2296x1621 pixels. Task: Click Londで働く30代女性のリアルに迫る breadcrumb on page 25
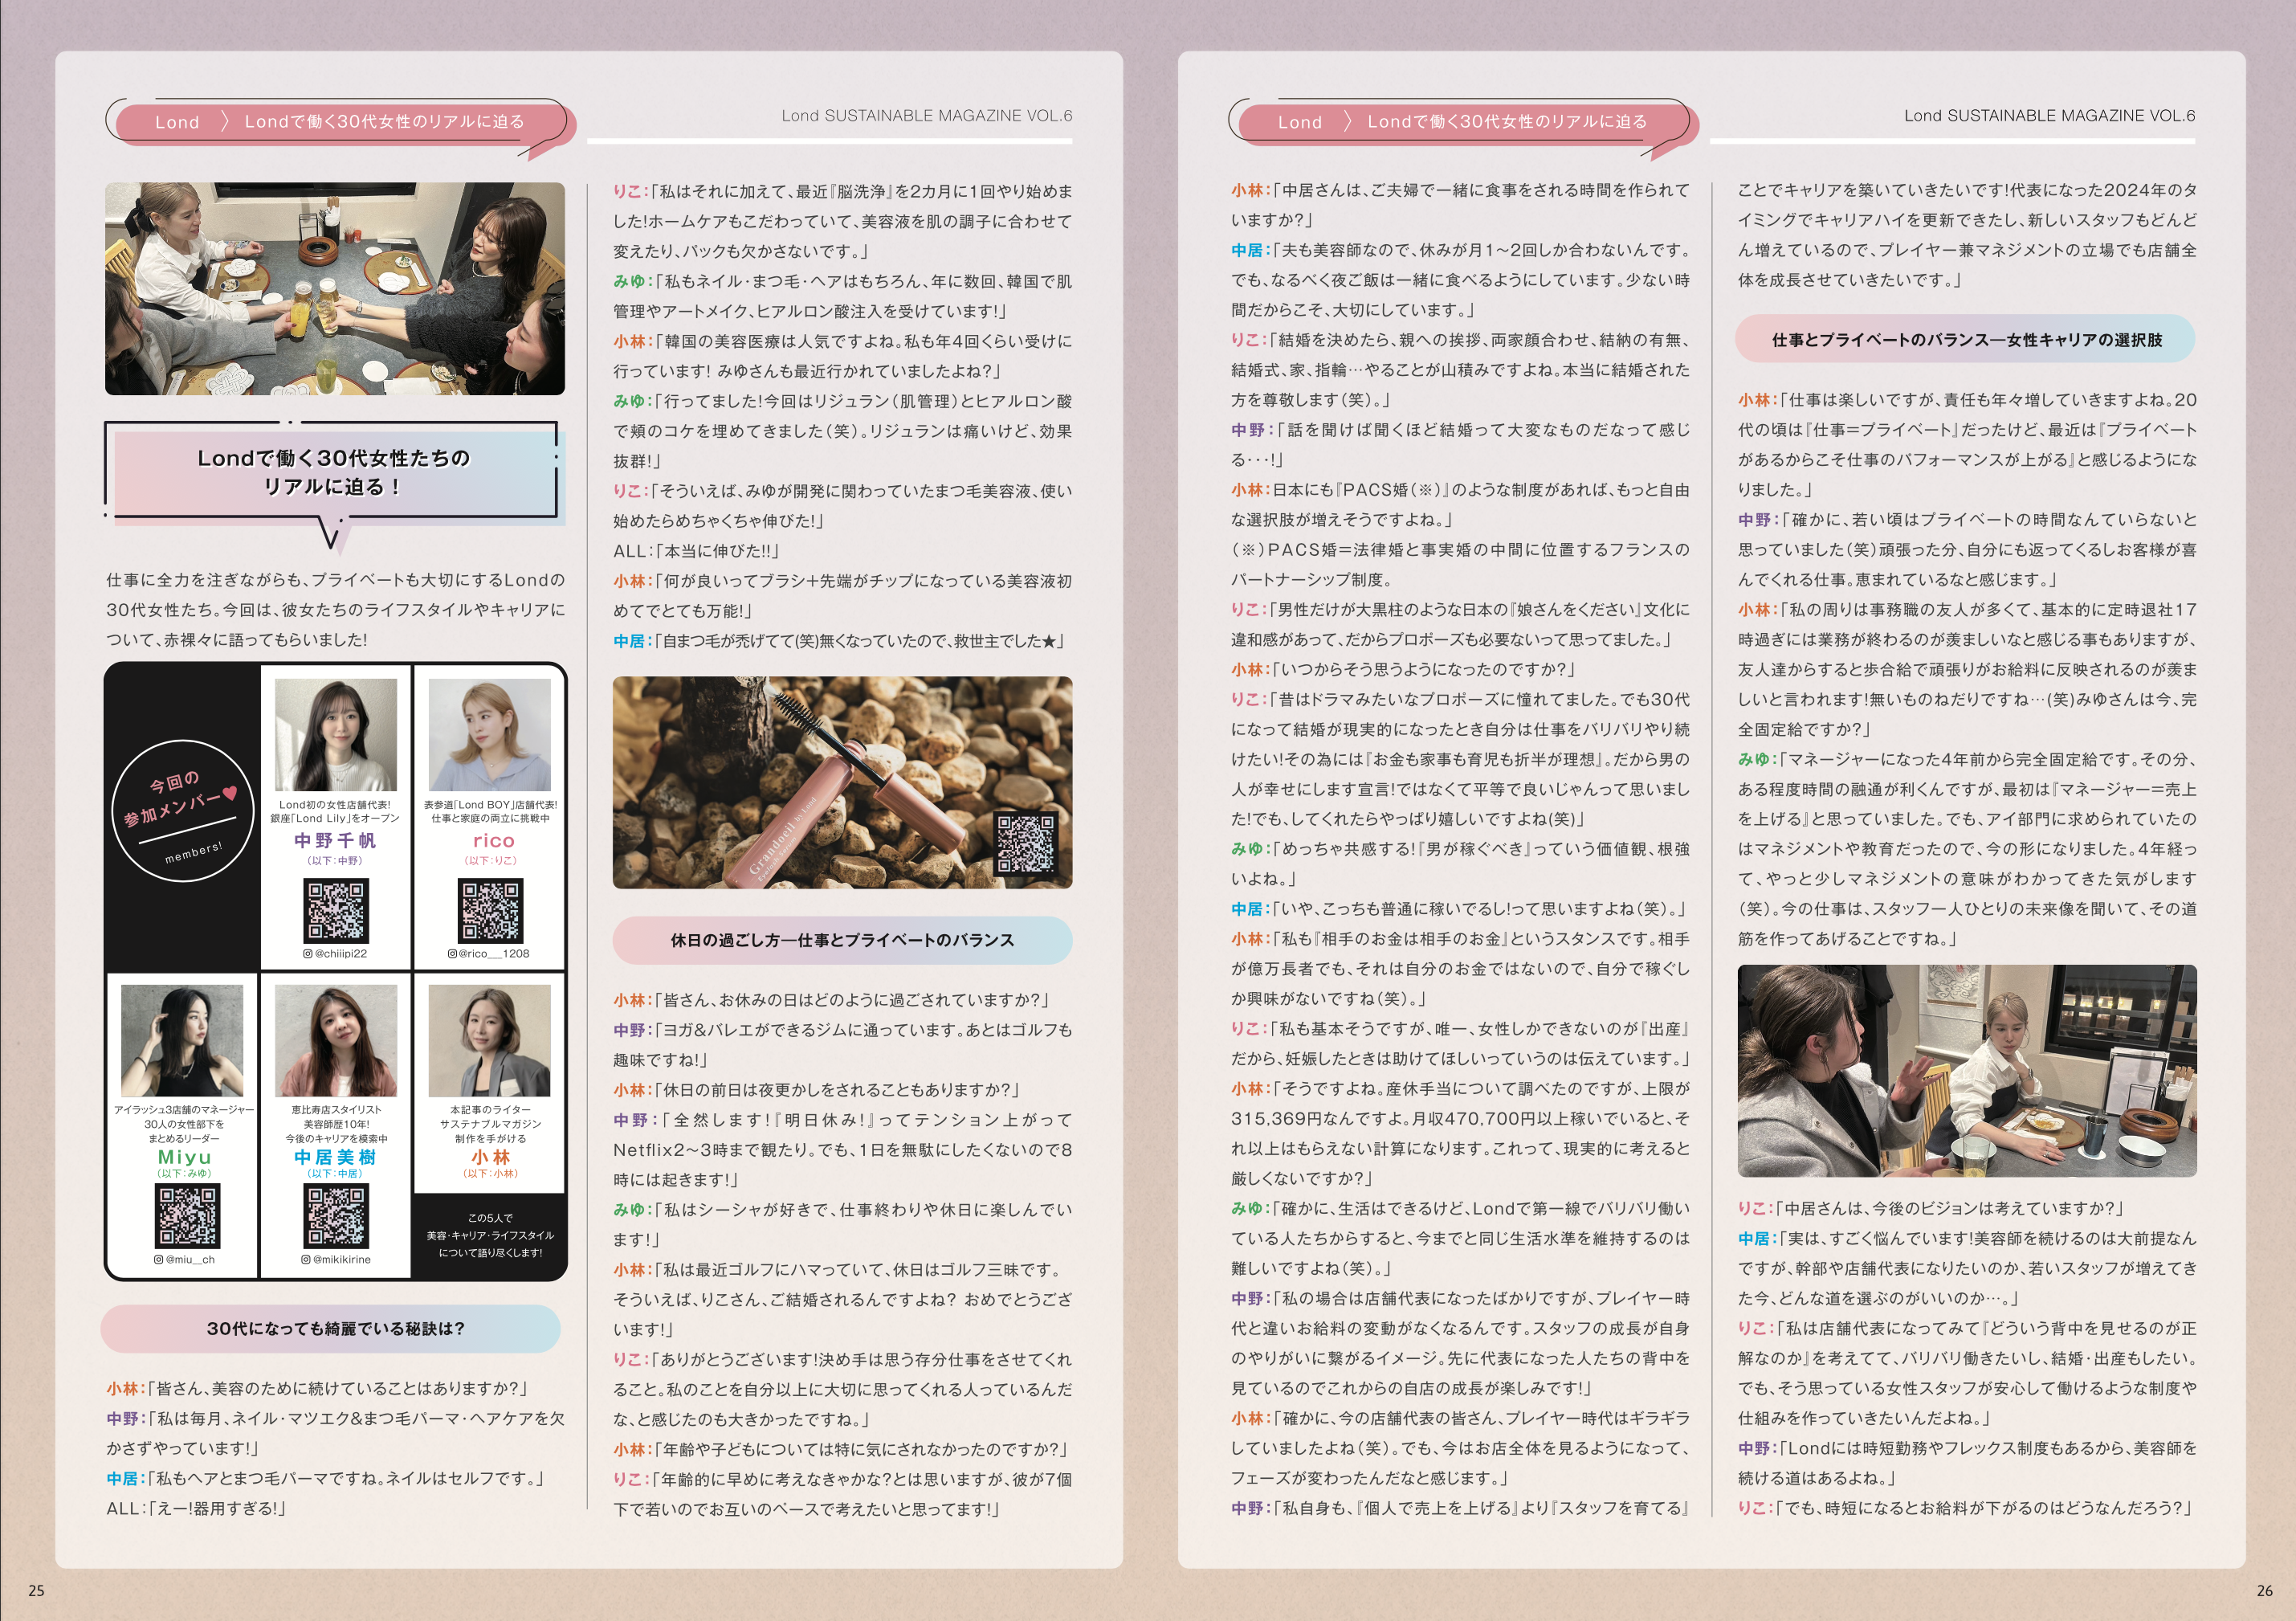pos(384,122)
